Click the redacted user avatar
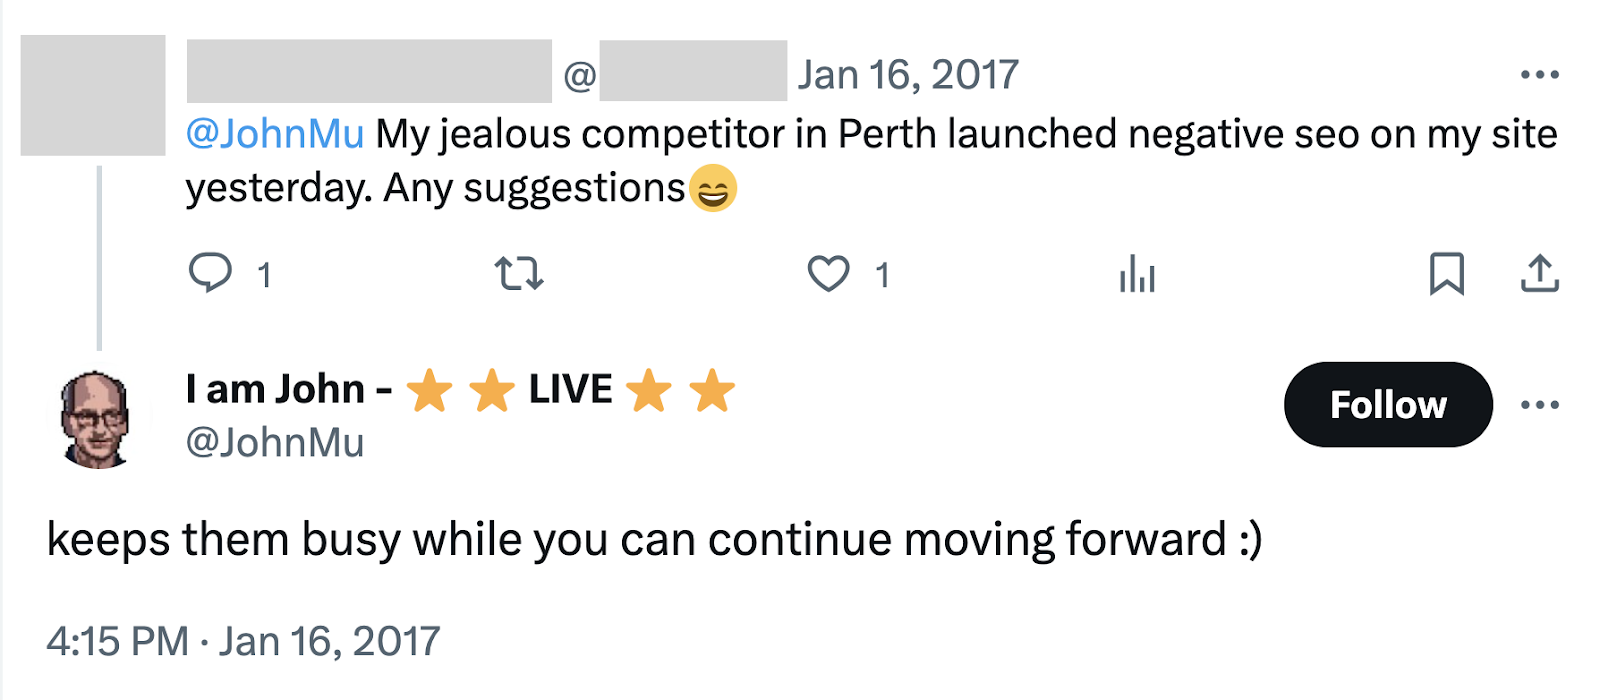 (x=93, y=95)
